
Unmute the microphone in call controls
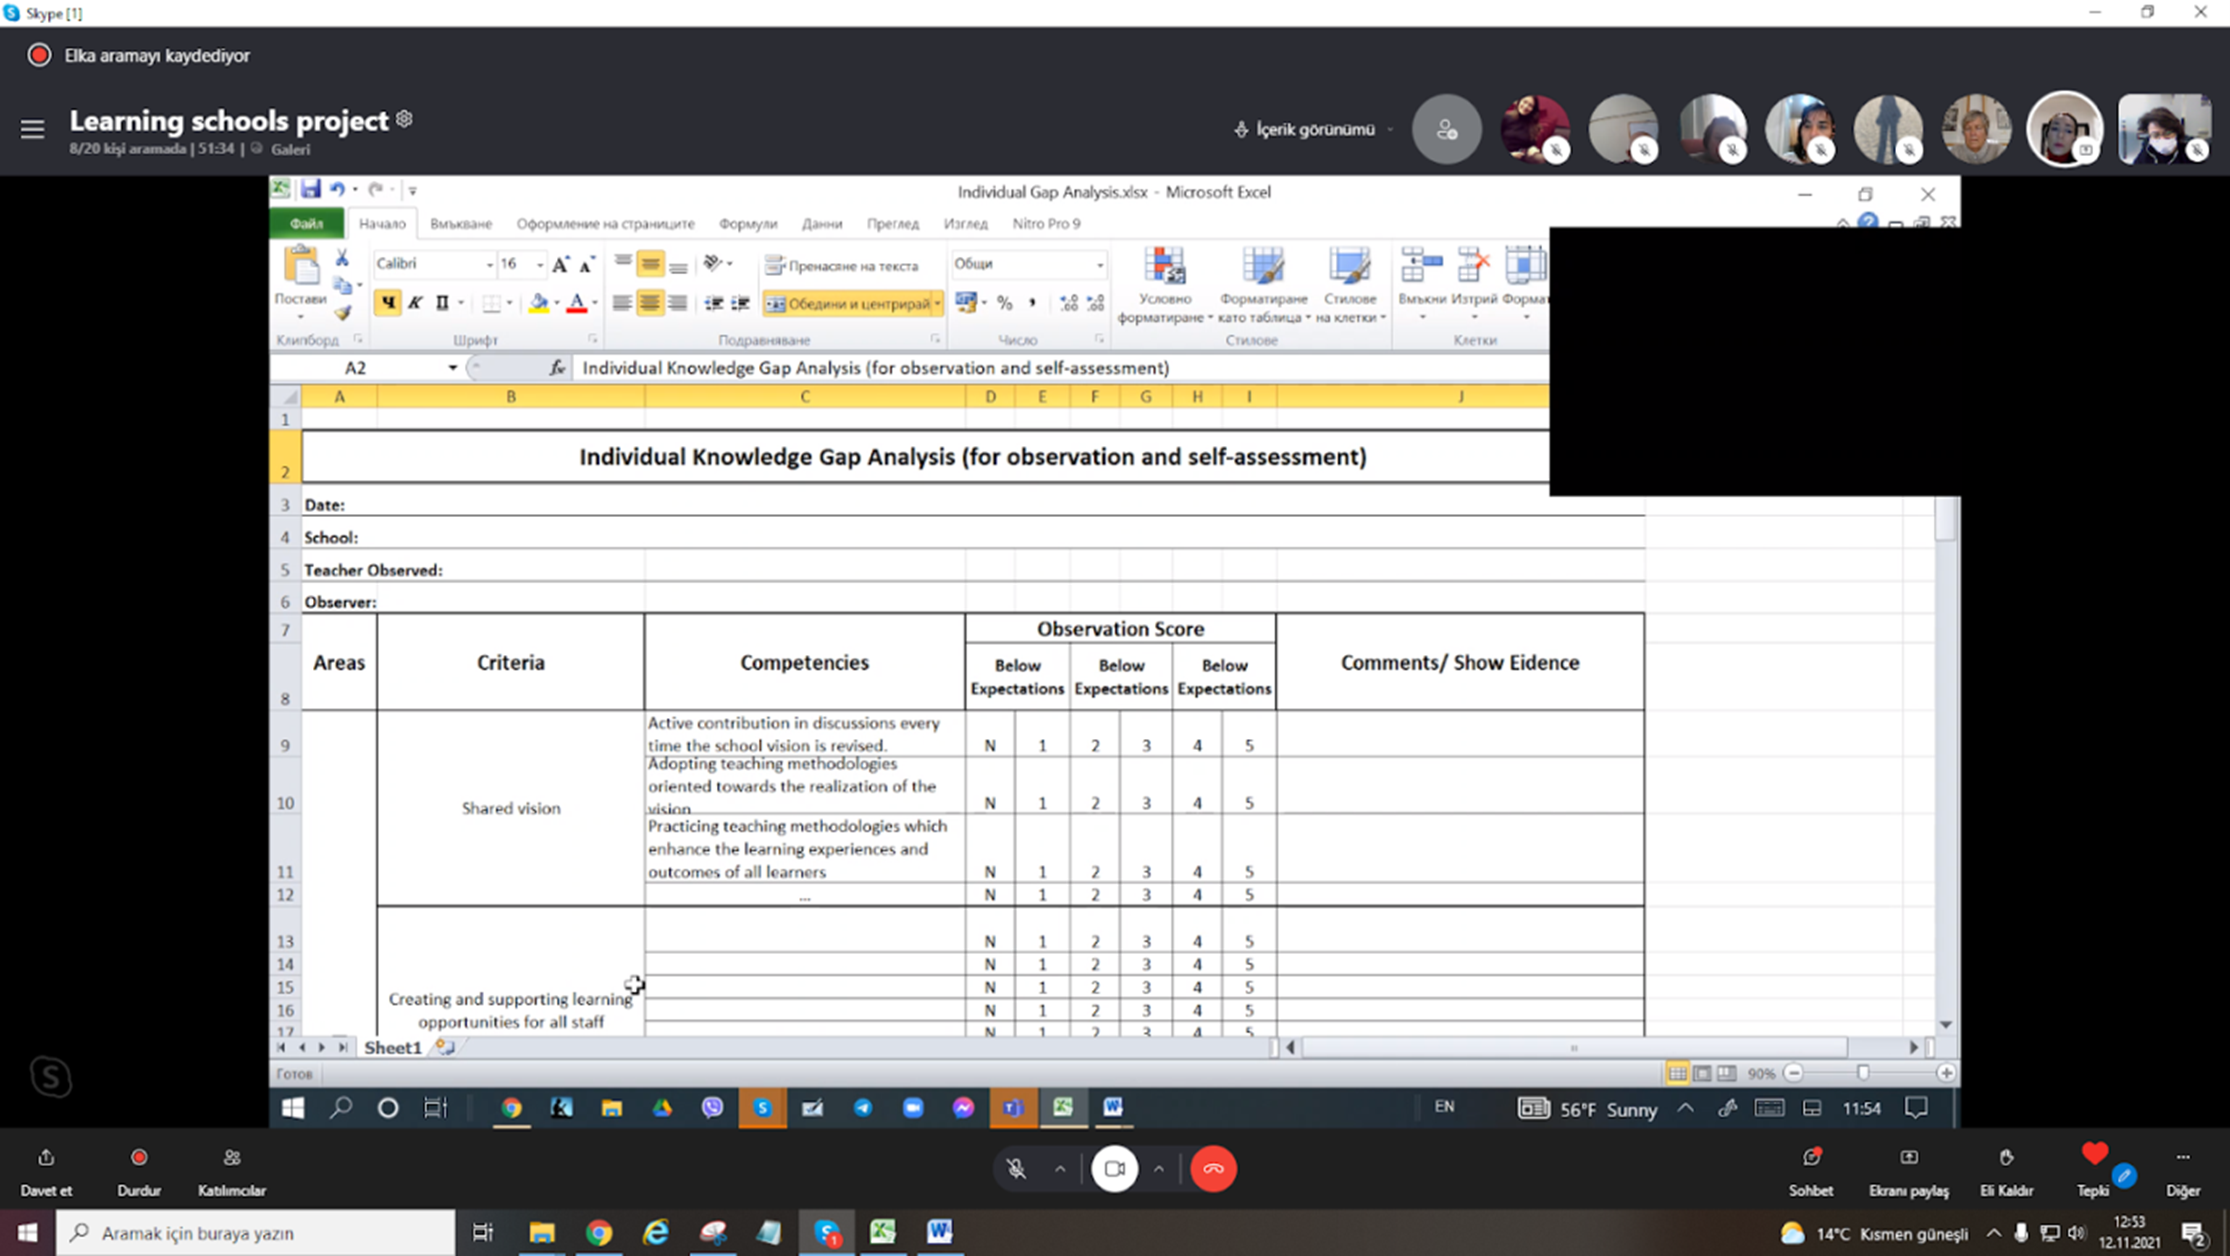pyautogui.click(x=1016, y=1168)
